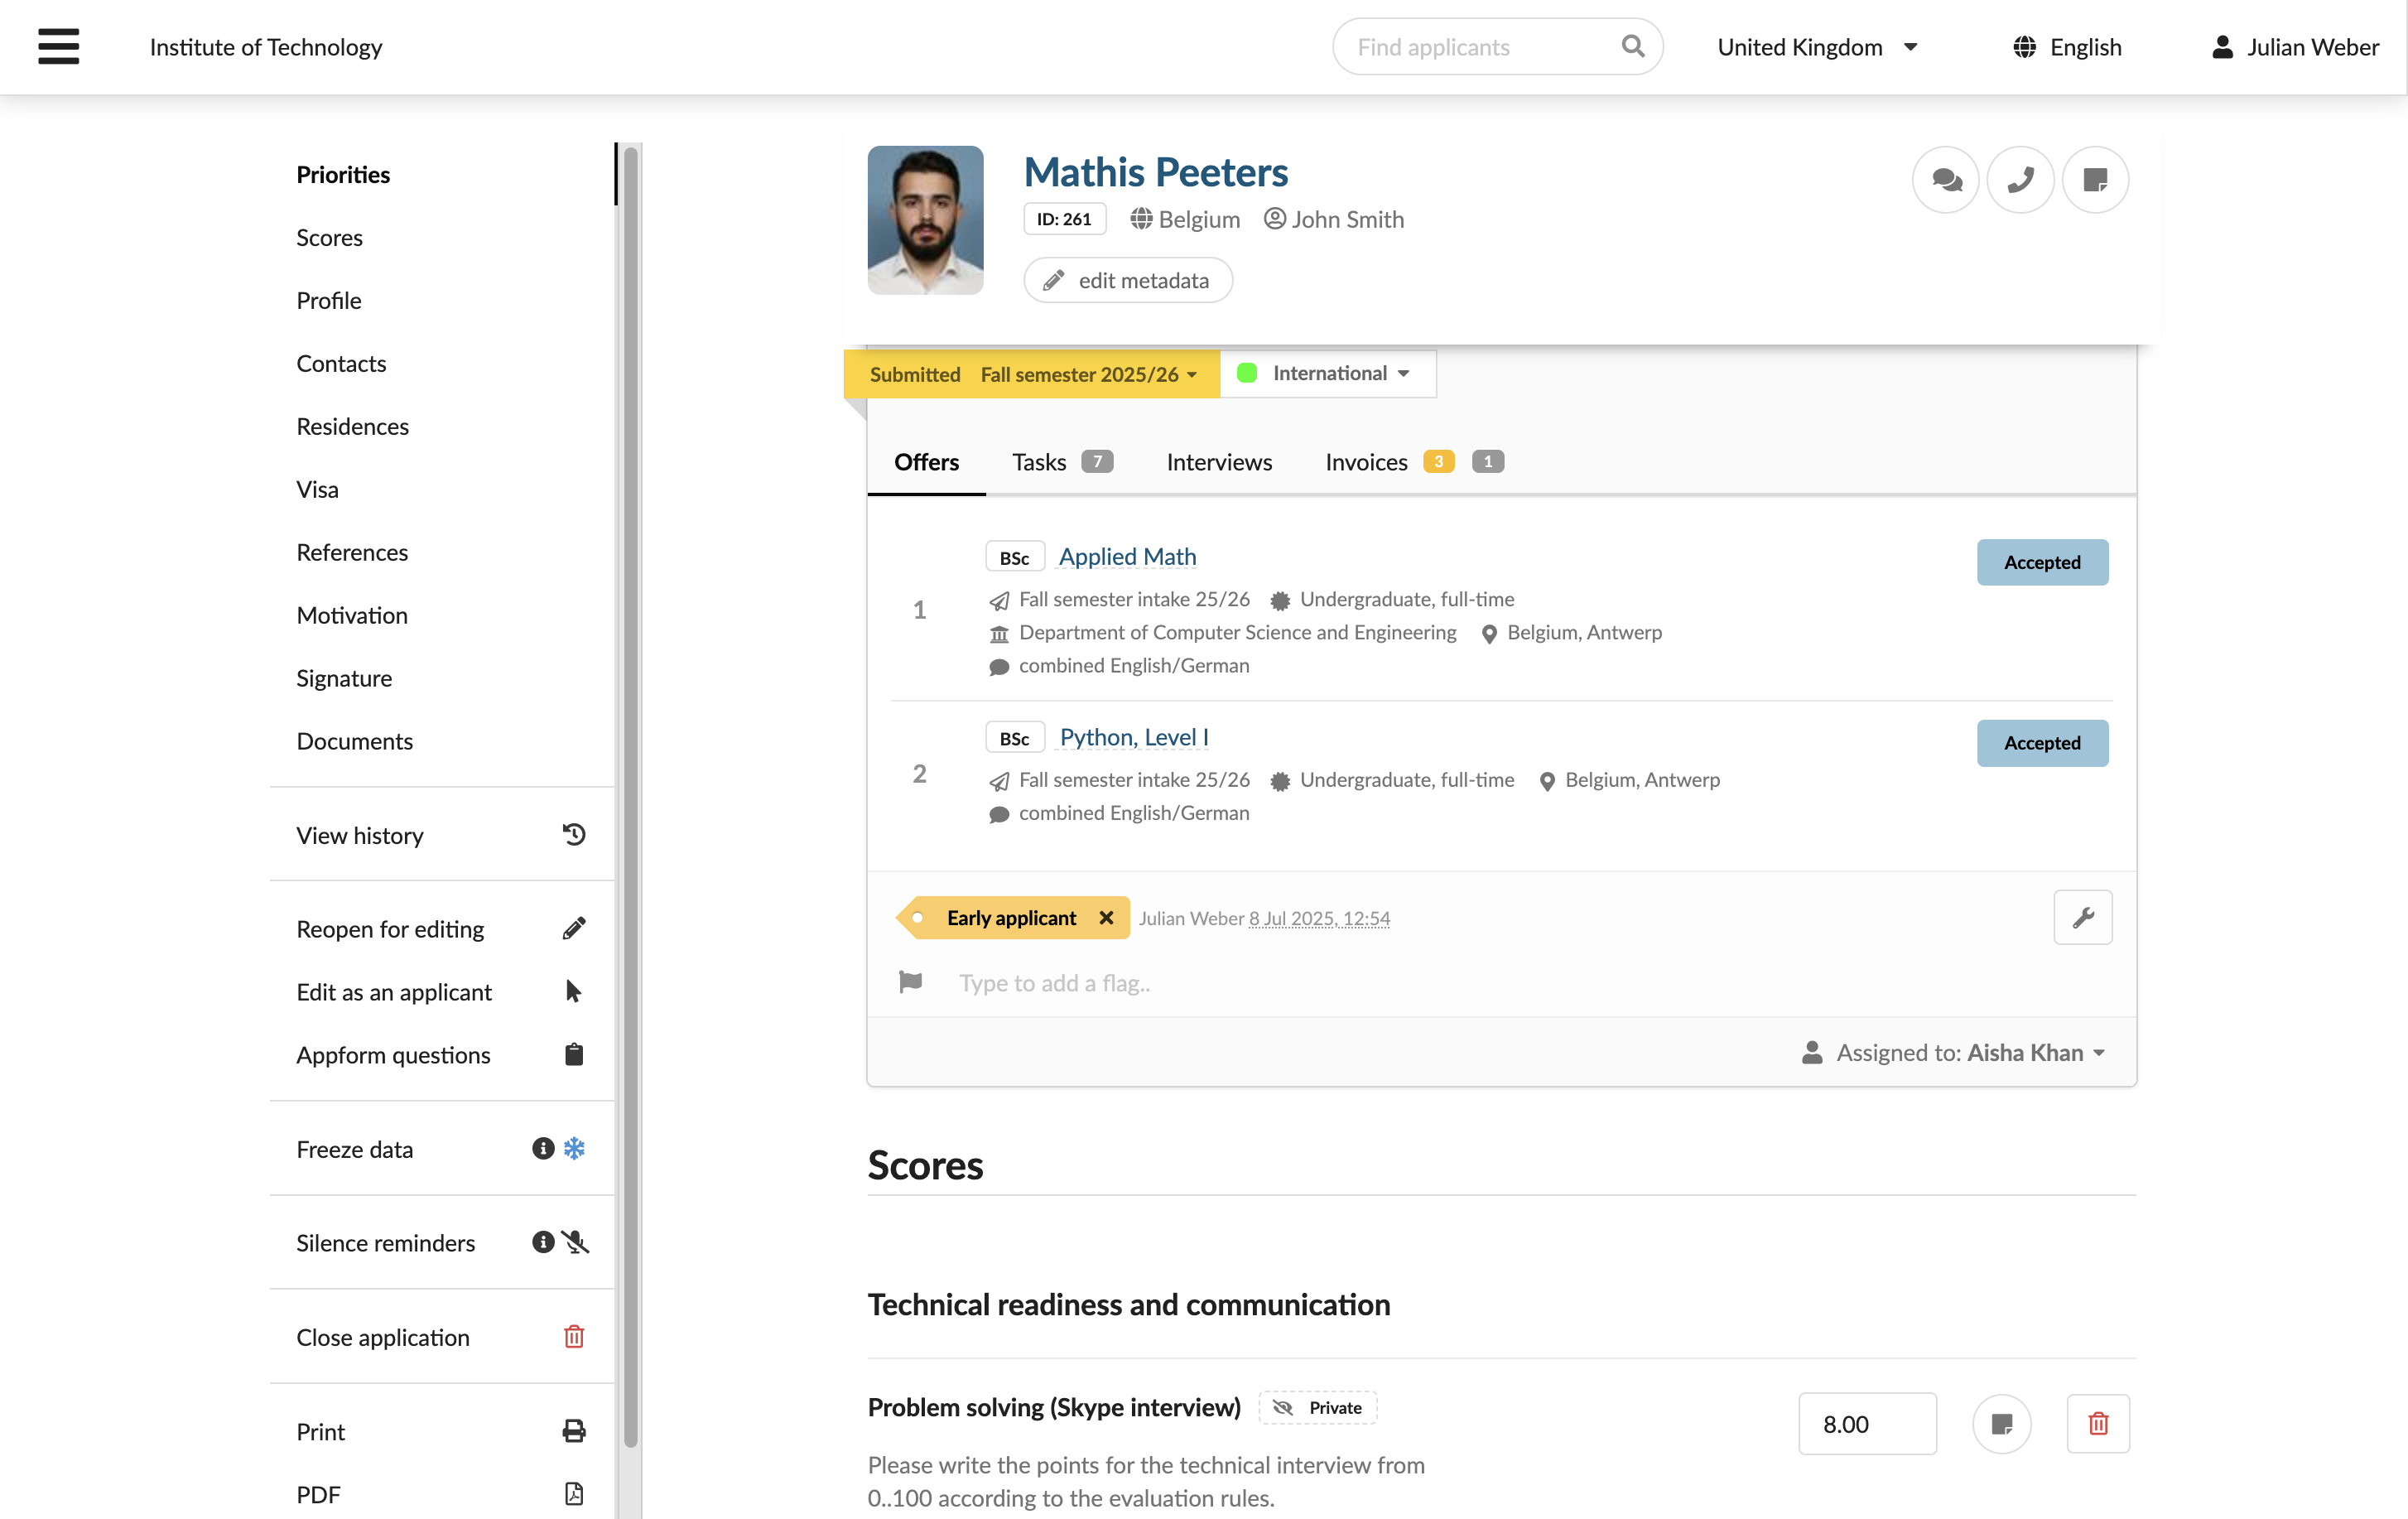Viewport: 2408px width, 1519px height.
Task: Click the Julian Weber user icon
Action: click(2222, 47)
